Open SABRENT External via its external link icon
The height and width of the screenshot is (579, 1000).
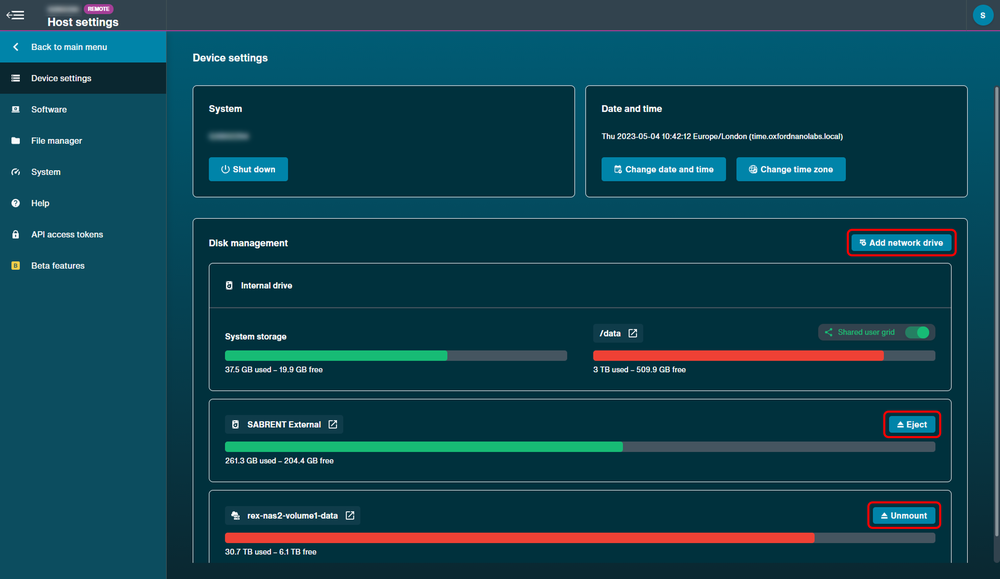(x=333, y=425)
